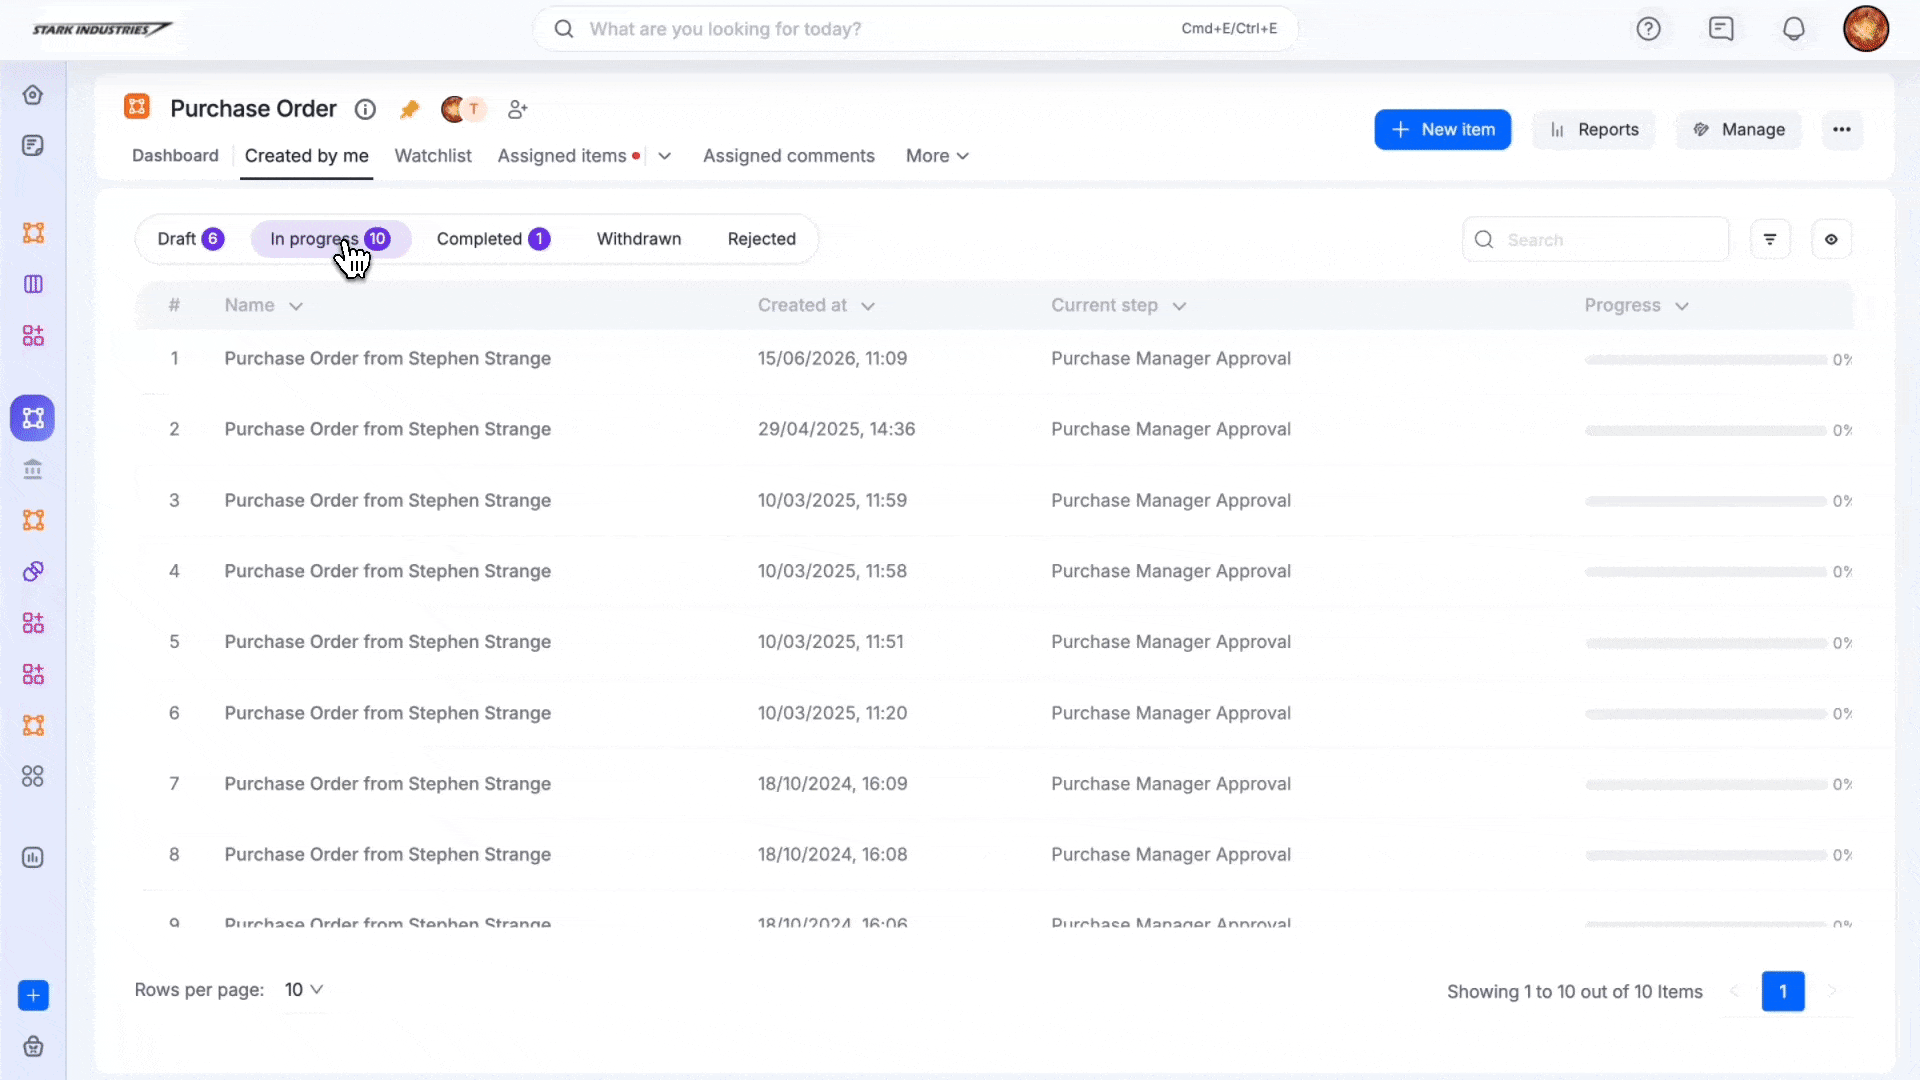Go to pagination page 1

click(x=1783, y=991)
